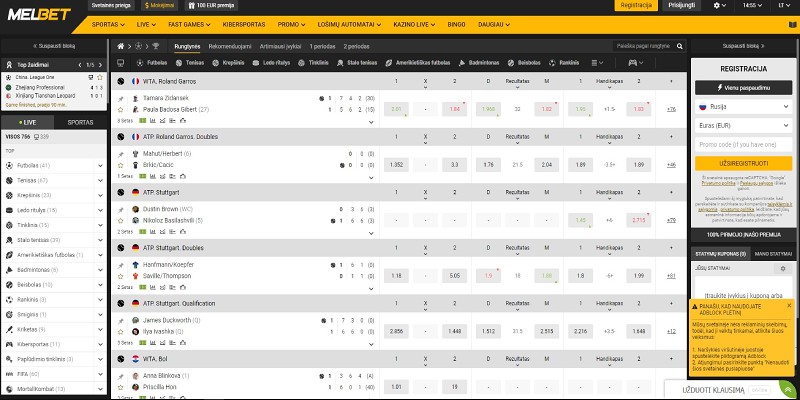
Task: Star the China League One top game
Action: 99,76
